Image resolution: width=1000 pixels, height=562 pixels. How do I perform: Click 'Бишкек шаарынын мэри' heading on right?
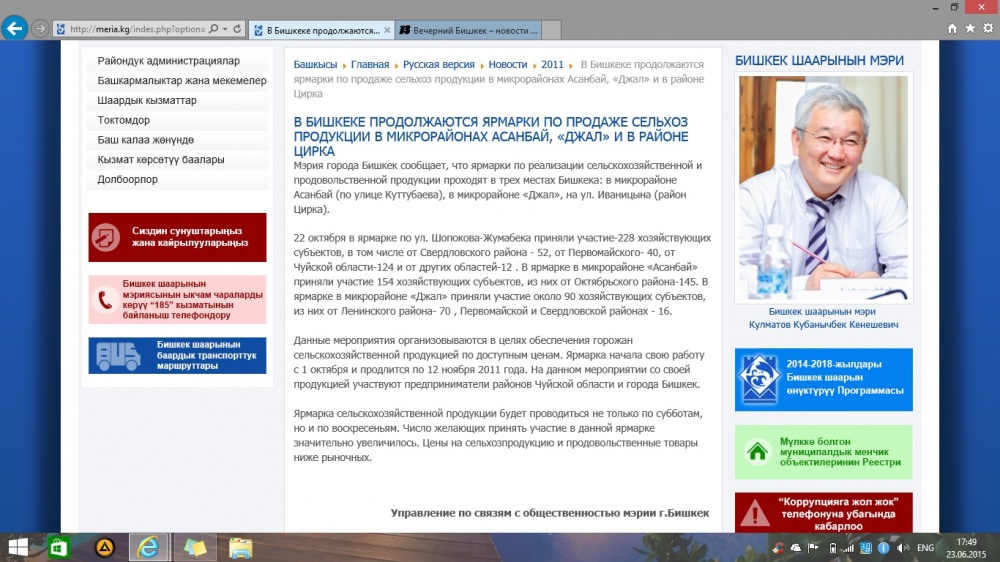point(819,61)
